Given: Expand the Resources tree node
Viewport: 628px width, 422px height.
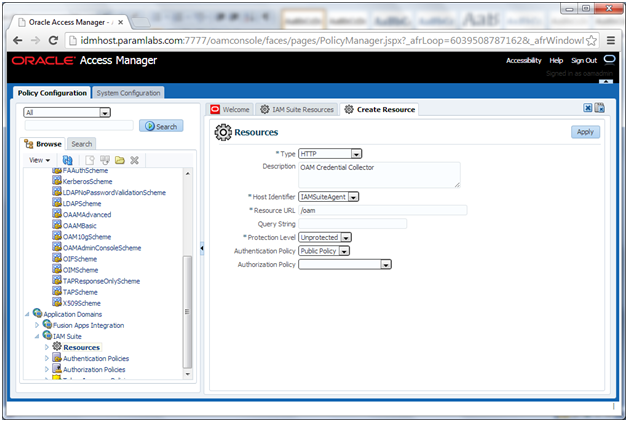Looking at the screenshot, I should (46, 347).
